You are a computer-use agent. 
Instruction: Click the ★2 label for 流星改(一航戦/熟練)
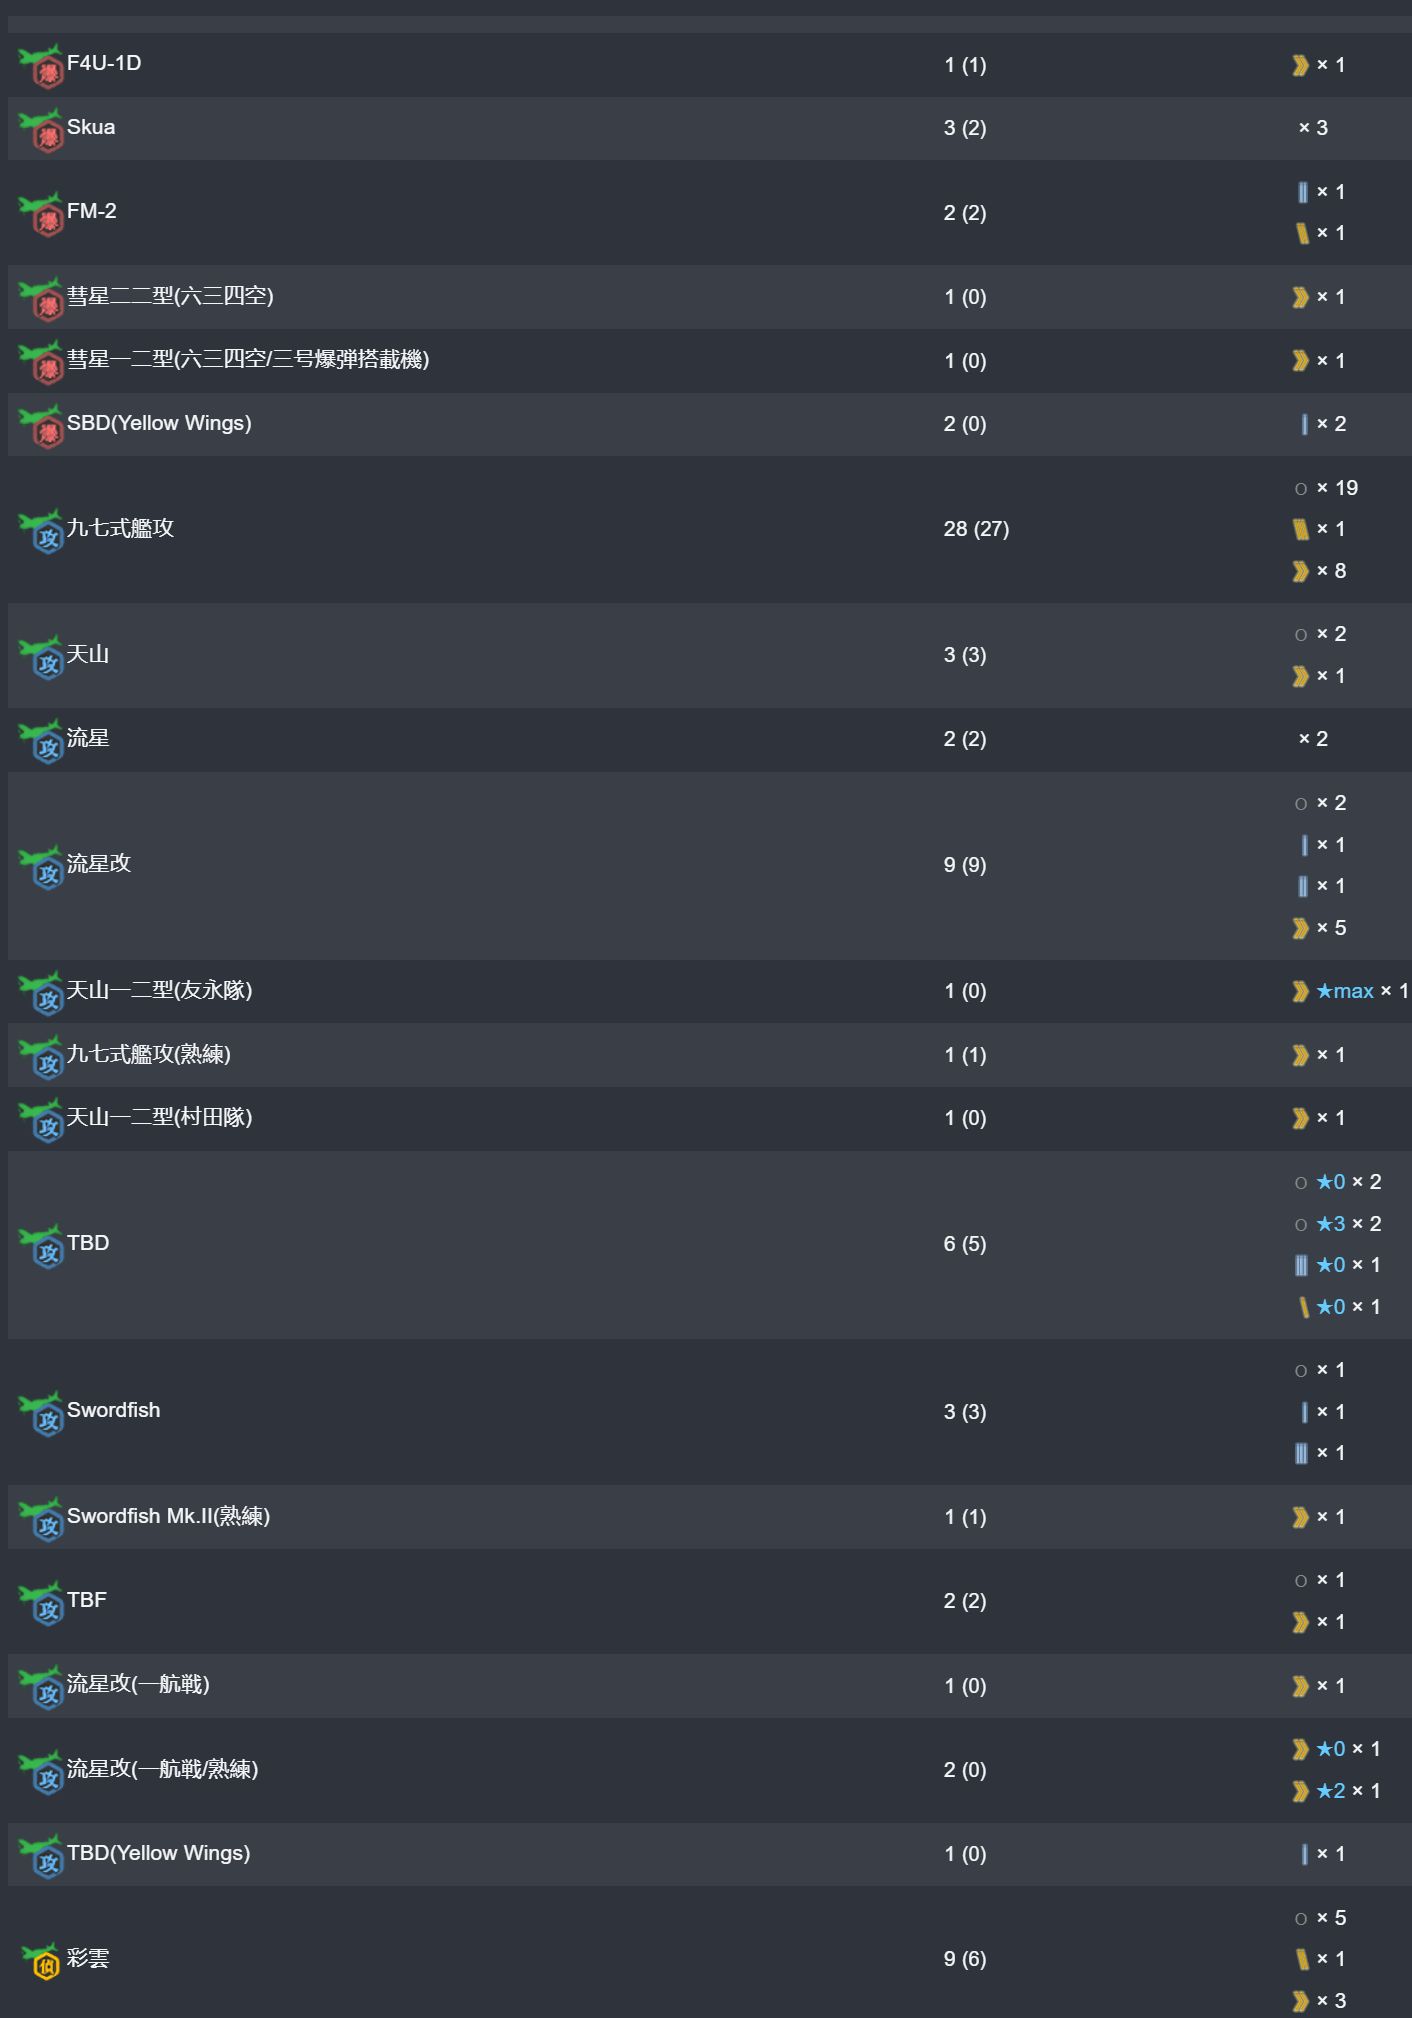pyautogui.click(x=1330, y=1791)
